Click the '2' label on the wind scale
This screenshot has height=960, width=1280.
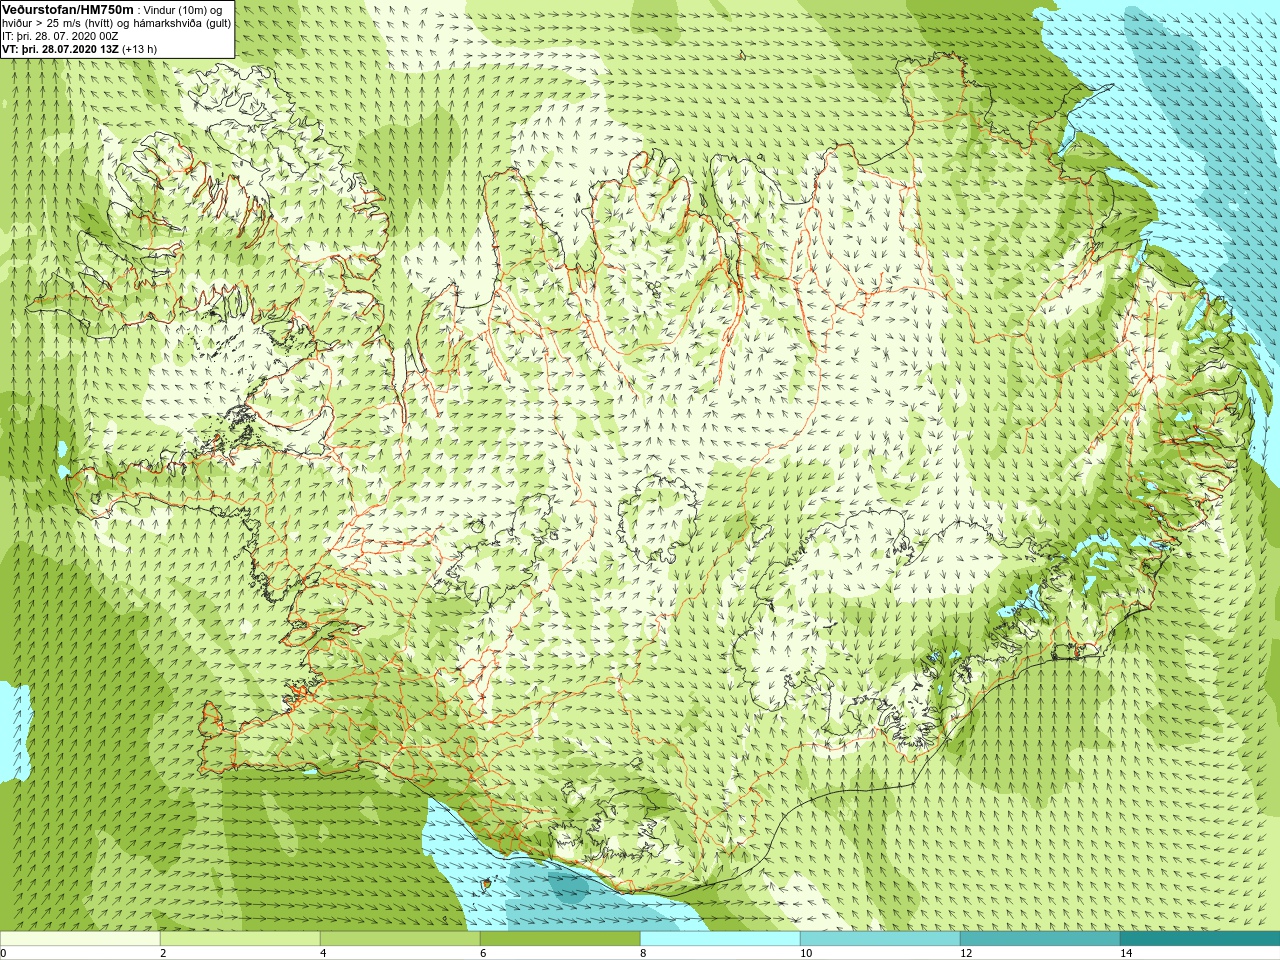pos(163,953)
